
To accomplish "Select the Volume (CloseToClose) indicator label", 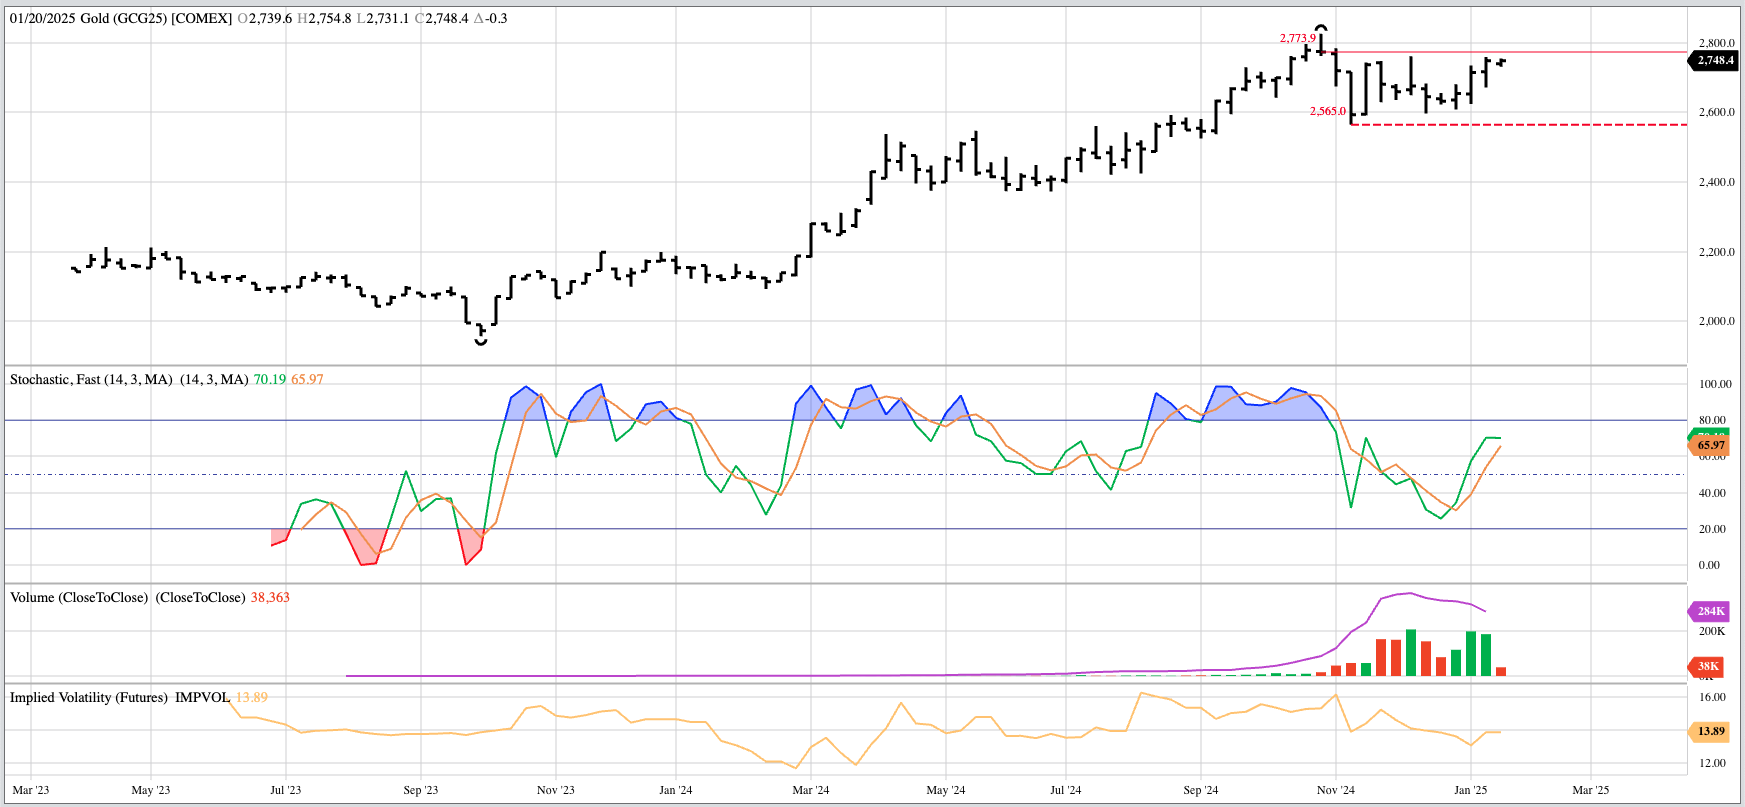I will pos(79,597).
